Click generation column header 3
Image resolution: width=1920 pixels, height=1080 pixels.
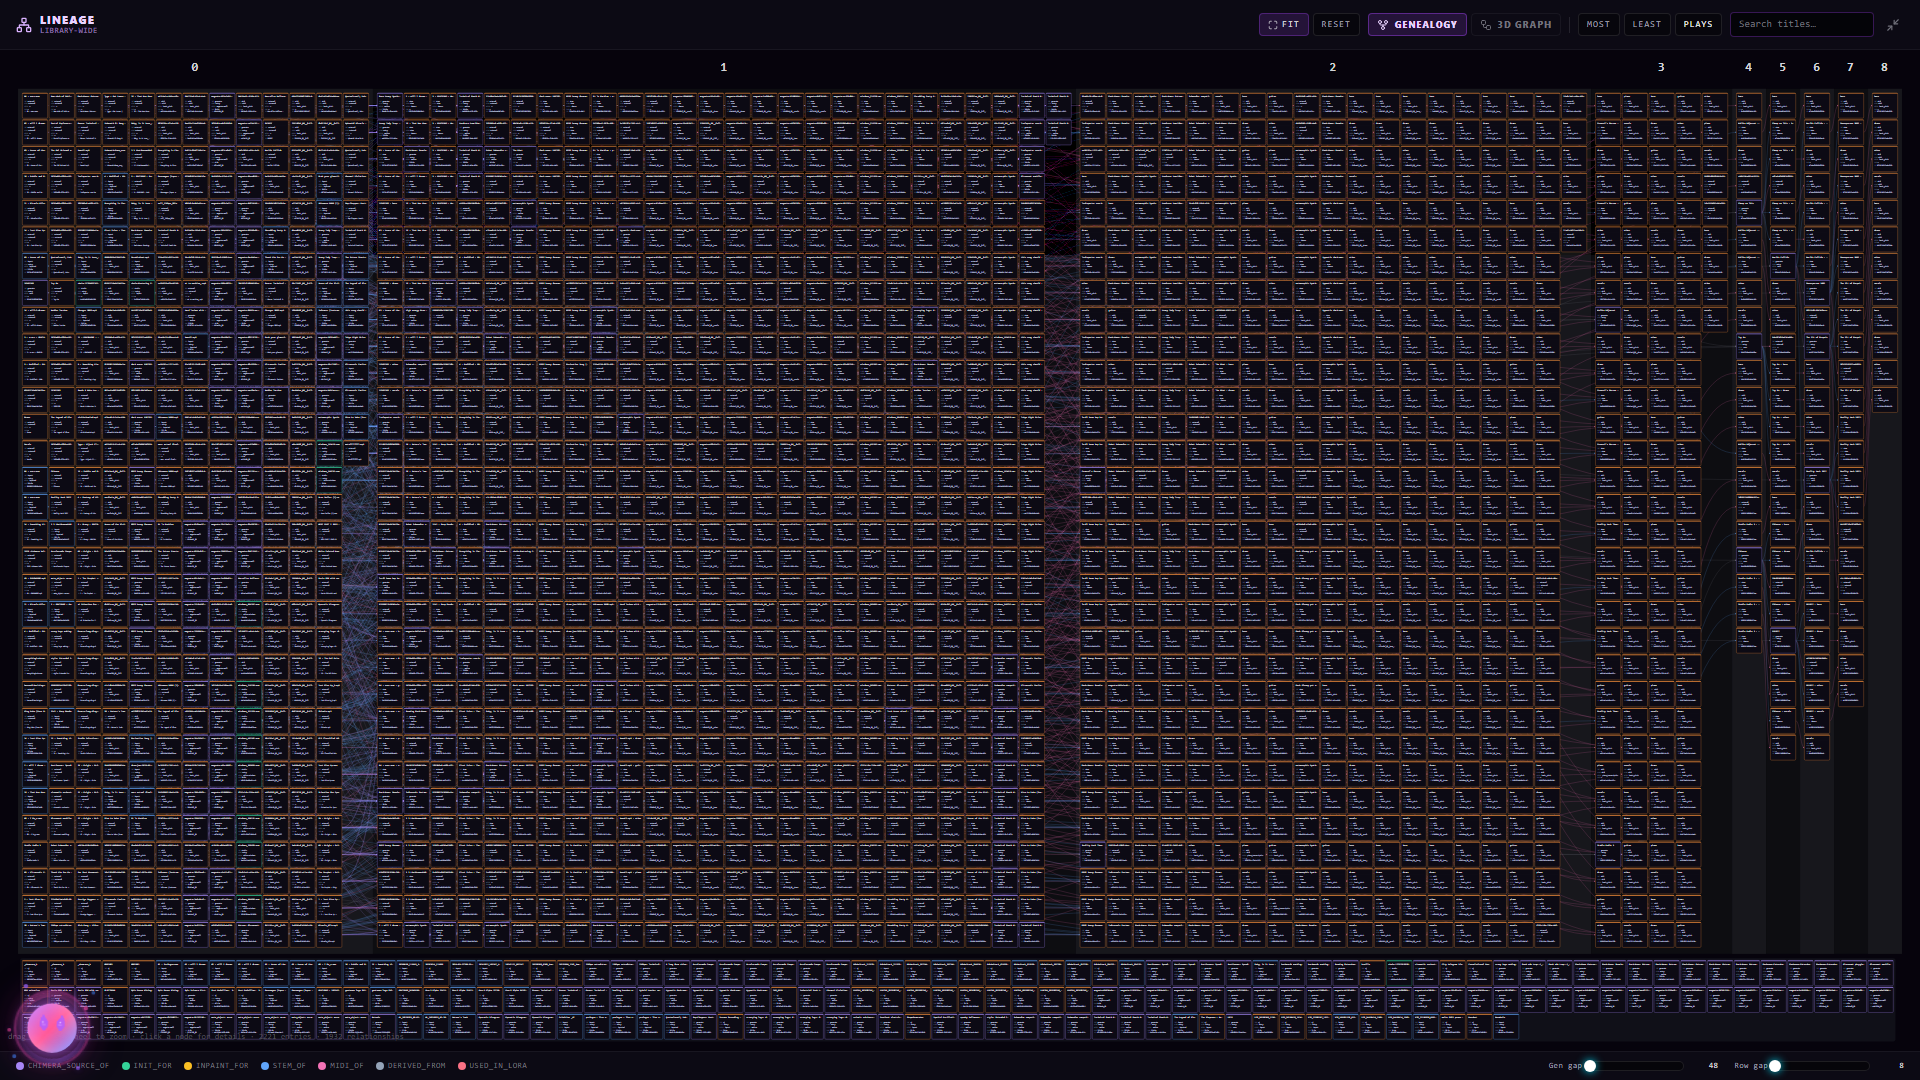(1661, 67)
